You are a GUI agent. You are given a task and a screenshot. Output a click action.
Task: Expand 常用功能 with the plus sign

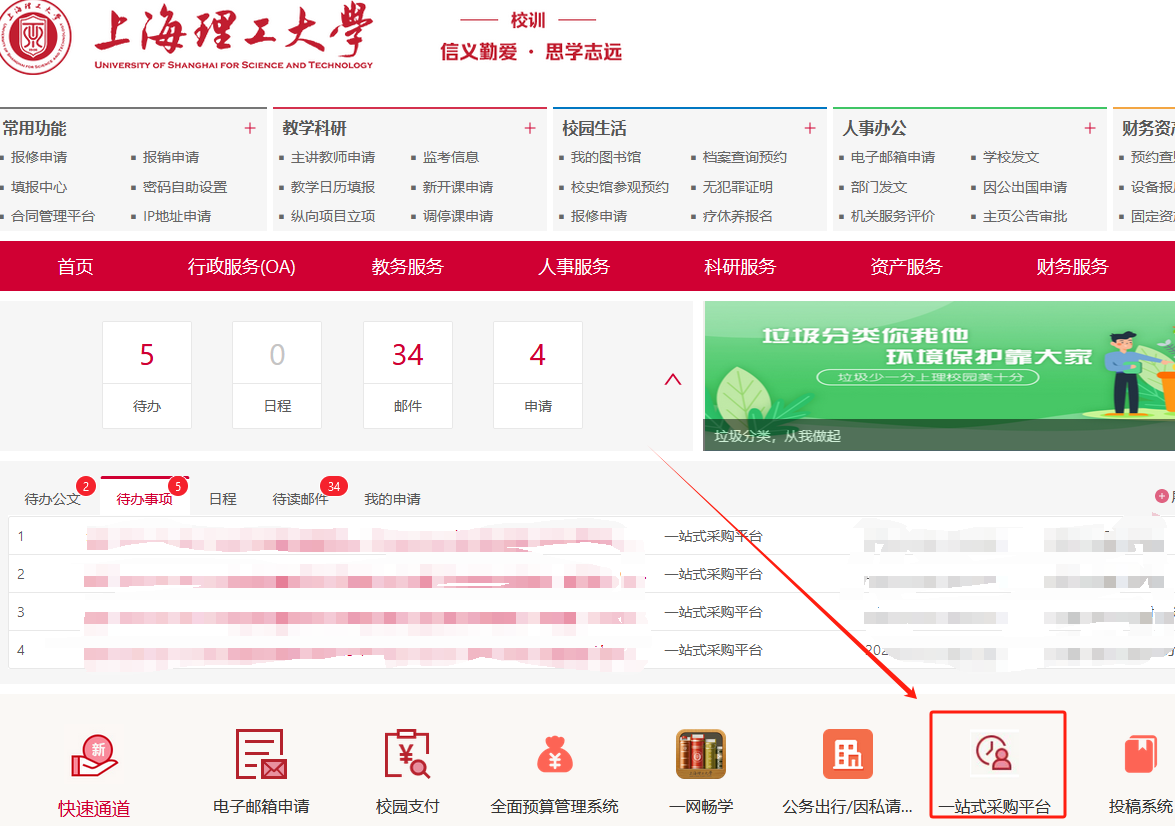[x=250, y=128]
